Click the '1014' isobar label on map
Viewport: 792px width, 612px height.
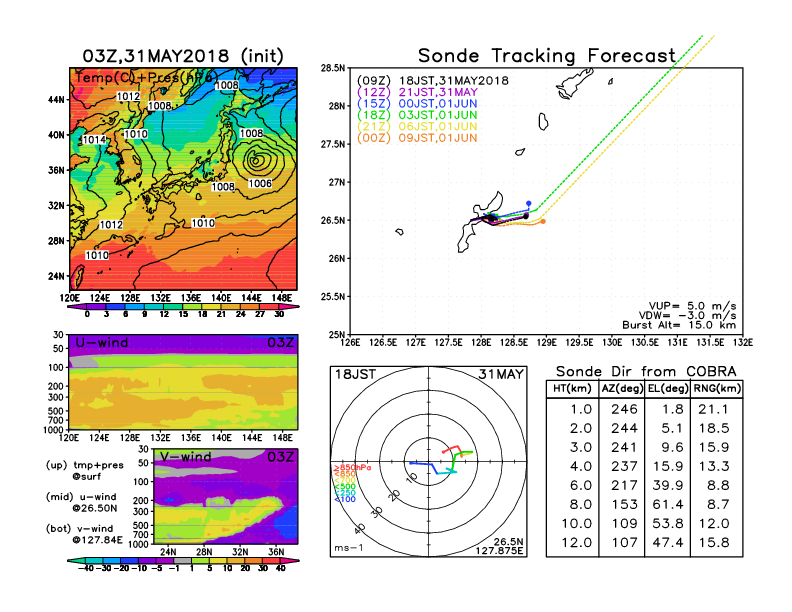tap(94, 140)
